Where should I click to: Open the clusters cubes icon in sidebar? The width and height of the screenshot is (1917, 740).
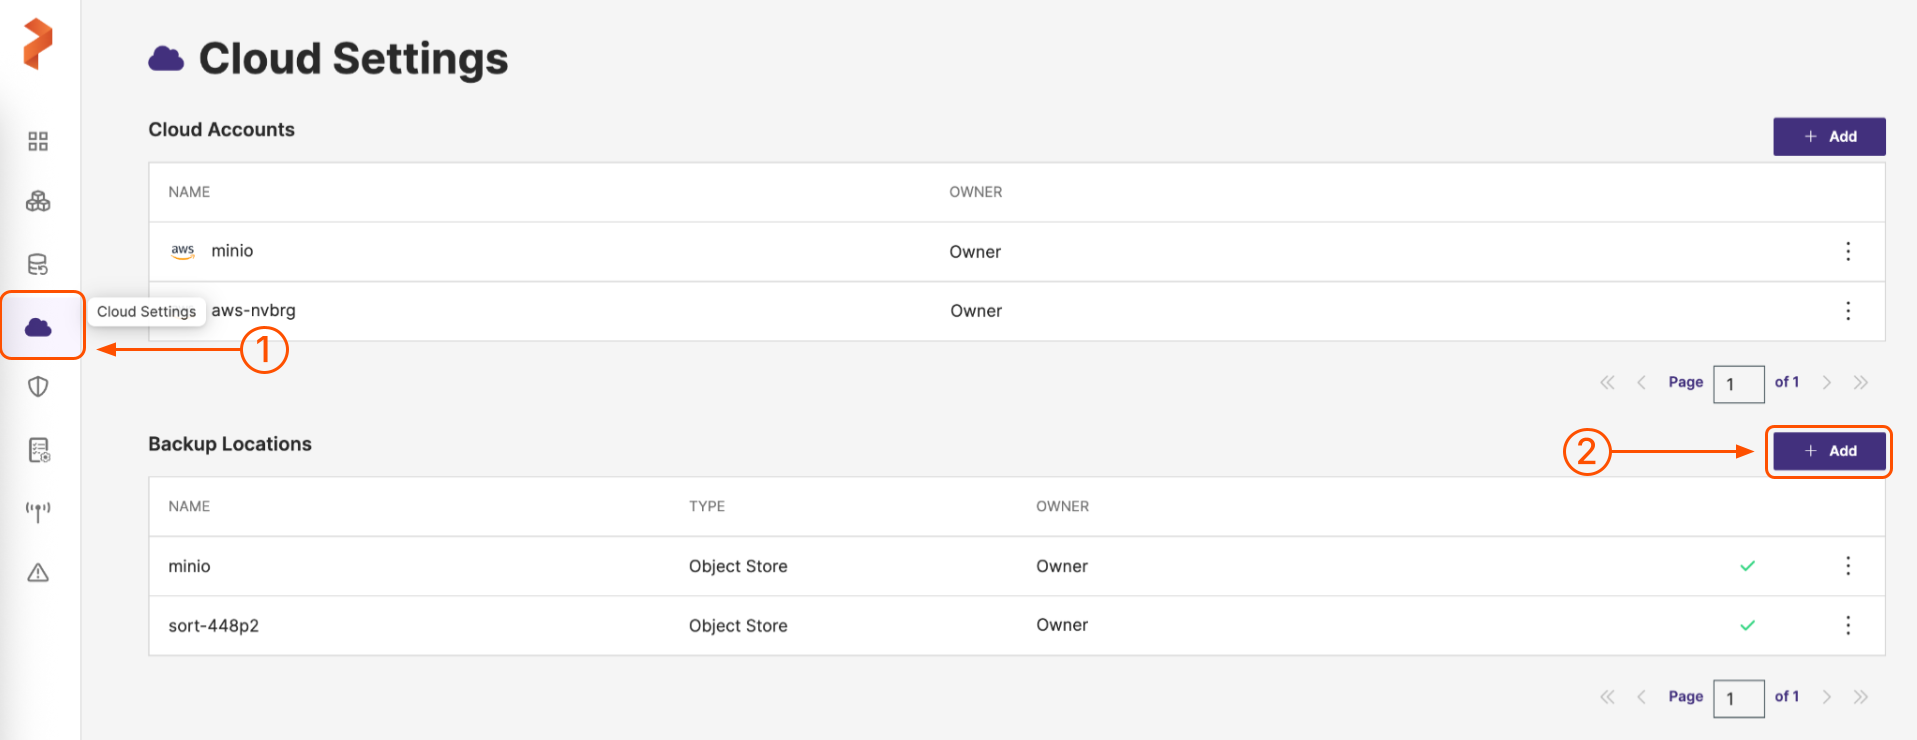tap(38, 202)
